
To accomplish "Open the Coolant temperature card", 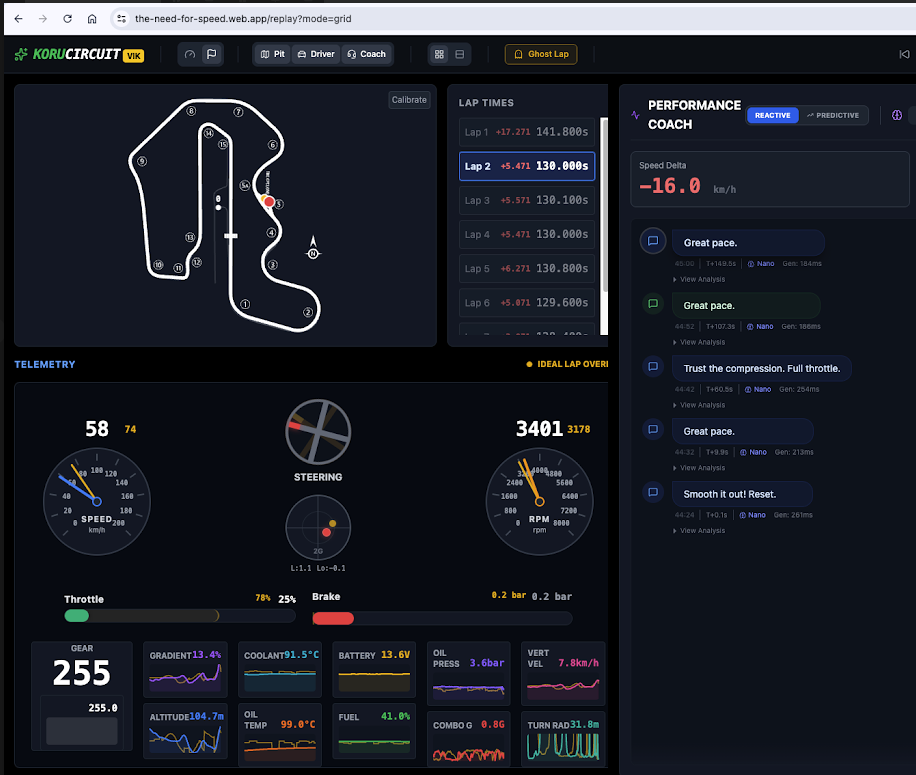I will pos(280,669).
